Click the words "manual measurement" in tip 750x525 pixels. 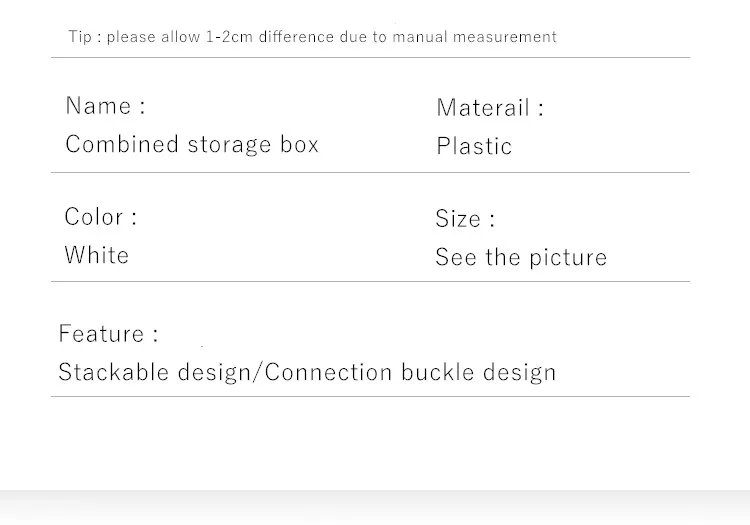pyautogui.click(x=474, y=37)
